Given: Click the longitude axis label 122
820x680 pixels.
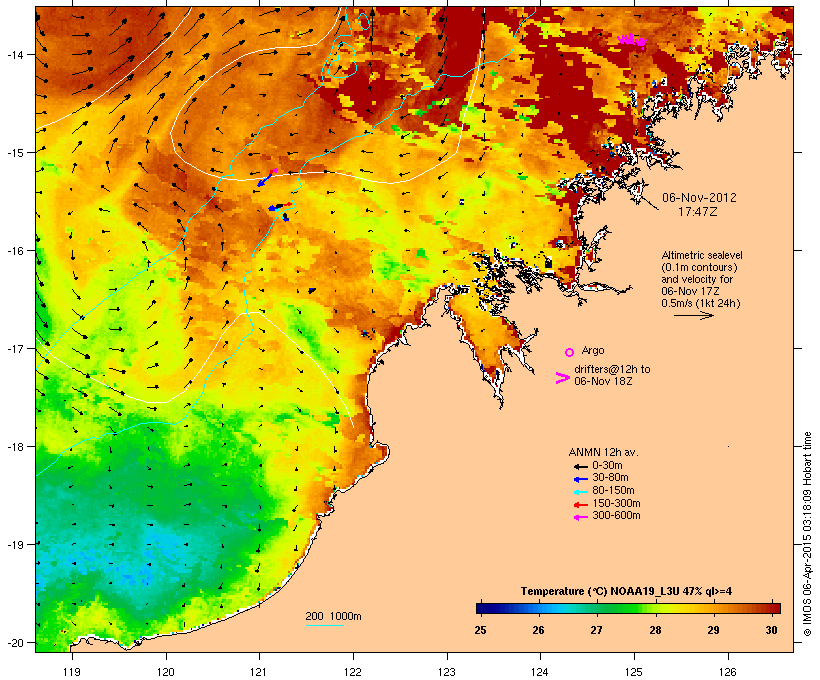Looking at the screenshot, I should 353,672.
